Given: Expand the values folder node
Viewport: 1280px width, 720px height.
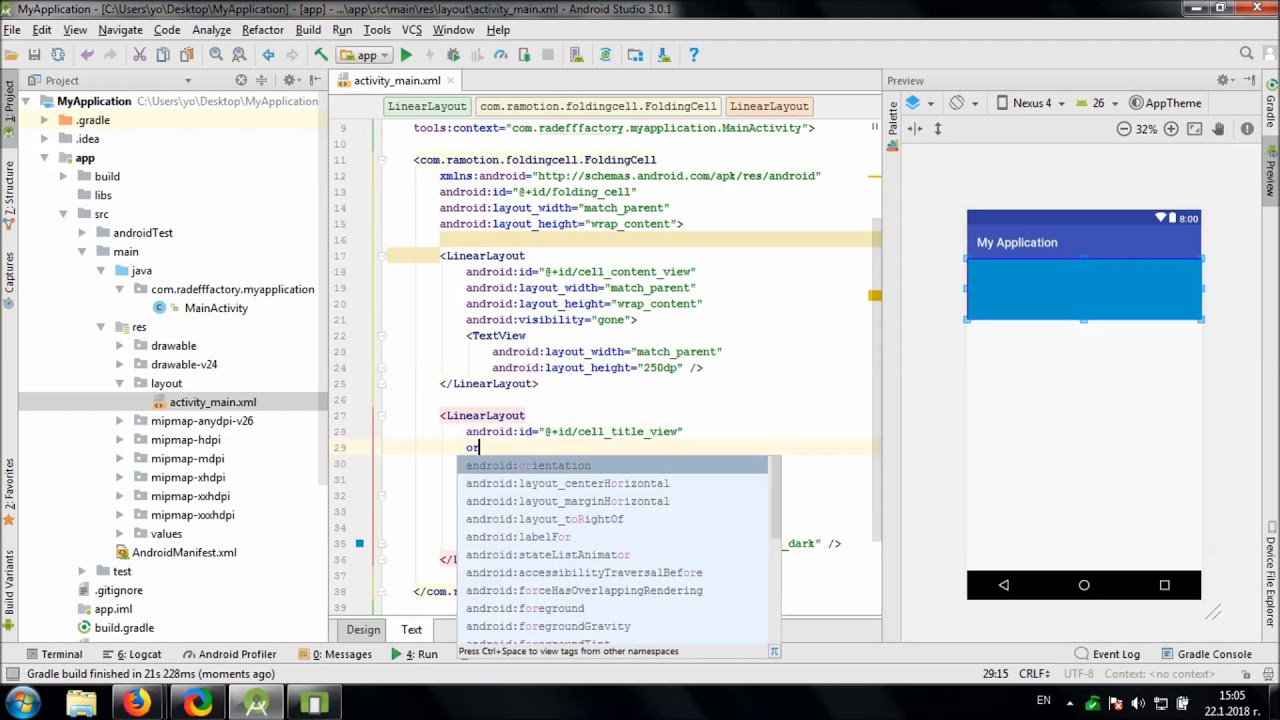Looking at the screenshot, I should (x=119, y=534).
